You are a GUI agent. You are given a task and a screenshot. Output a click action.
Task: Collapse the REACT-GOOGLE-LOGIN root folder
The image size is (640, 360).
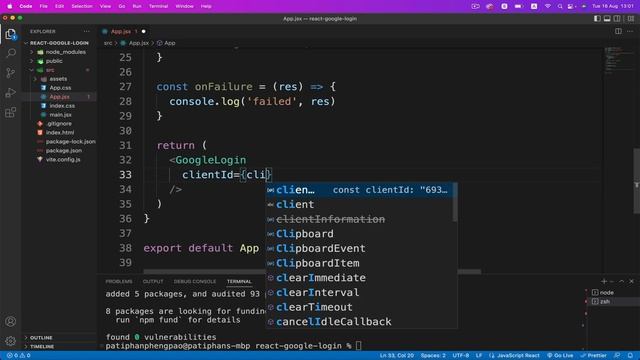[x=59, y=43]
